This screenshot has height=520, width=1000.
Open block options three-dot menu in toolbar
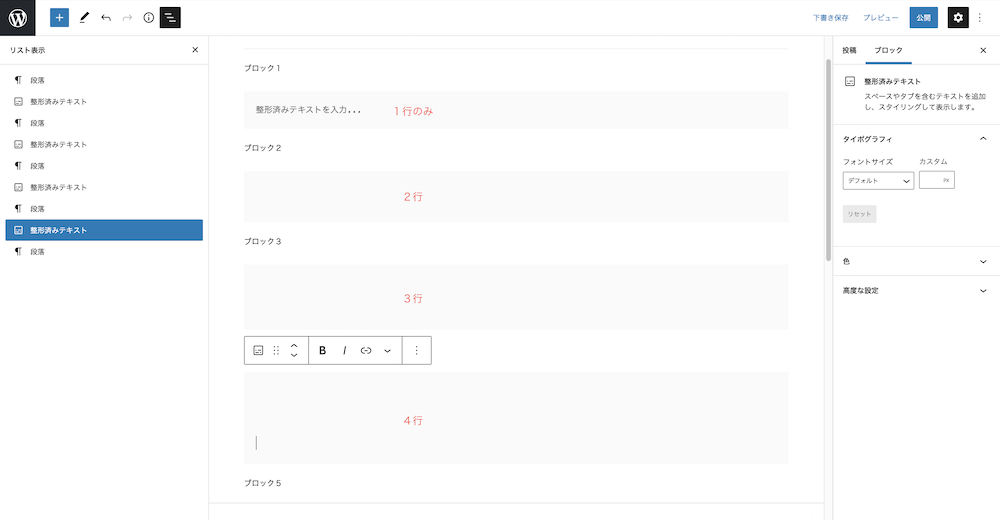pos(416,350)
